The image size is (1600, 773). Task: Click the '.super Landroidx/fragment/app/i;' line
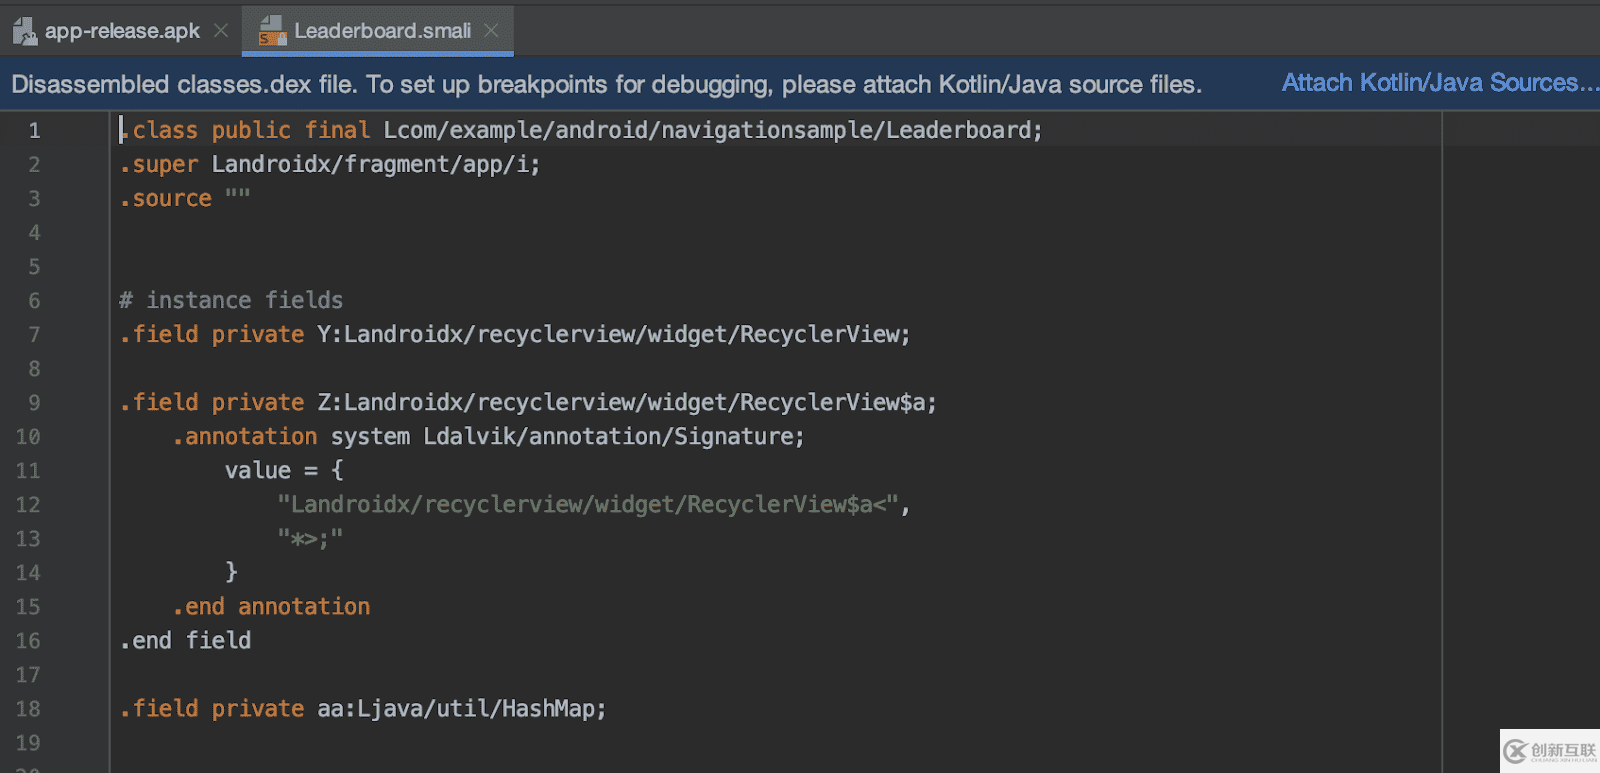coord(330,164)
